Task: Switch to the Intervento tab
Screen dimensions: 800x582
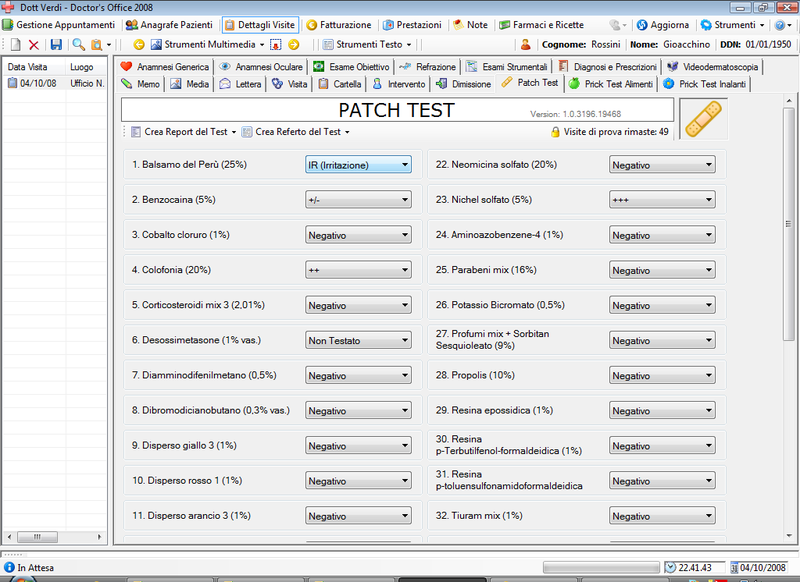Action: [399, 84]
